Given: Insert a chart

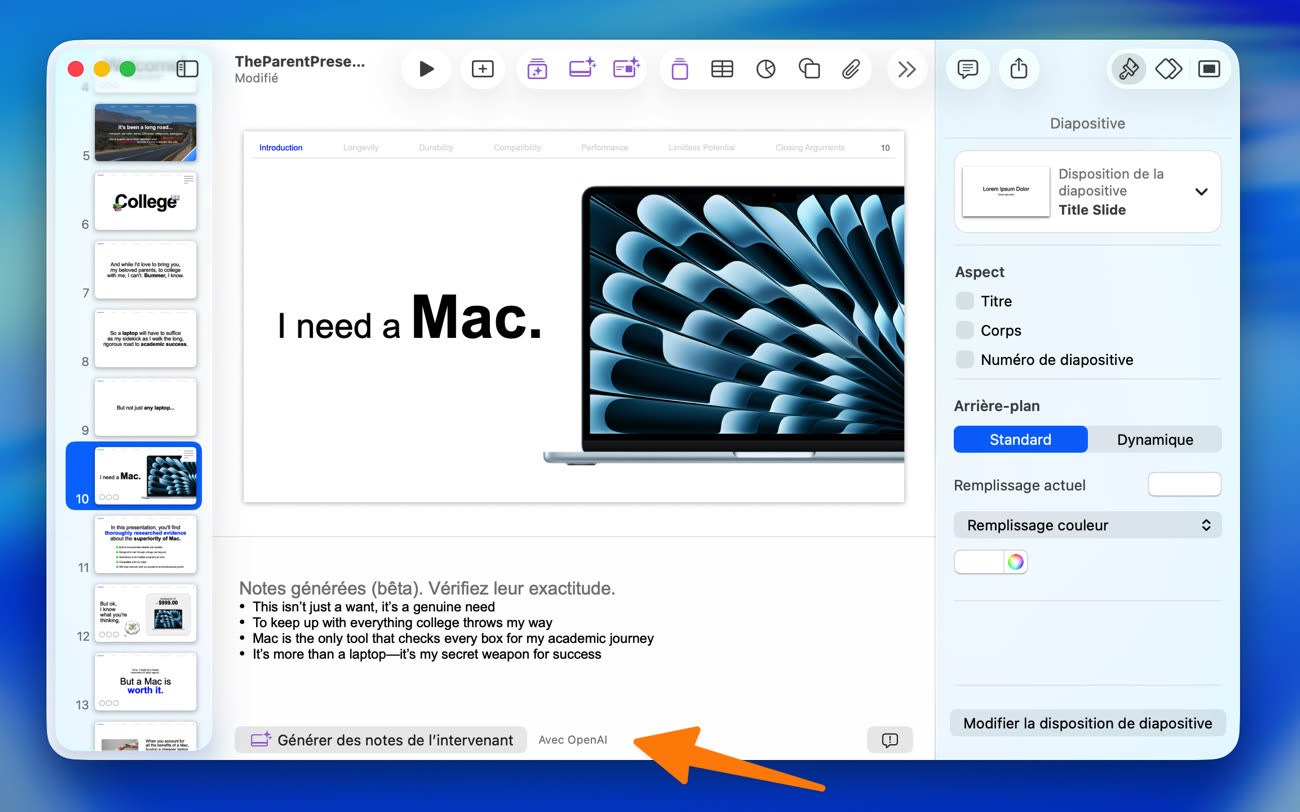Looking at the screenshot, I should [766, 69].
